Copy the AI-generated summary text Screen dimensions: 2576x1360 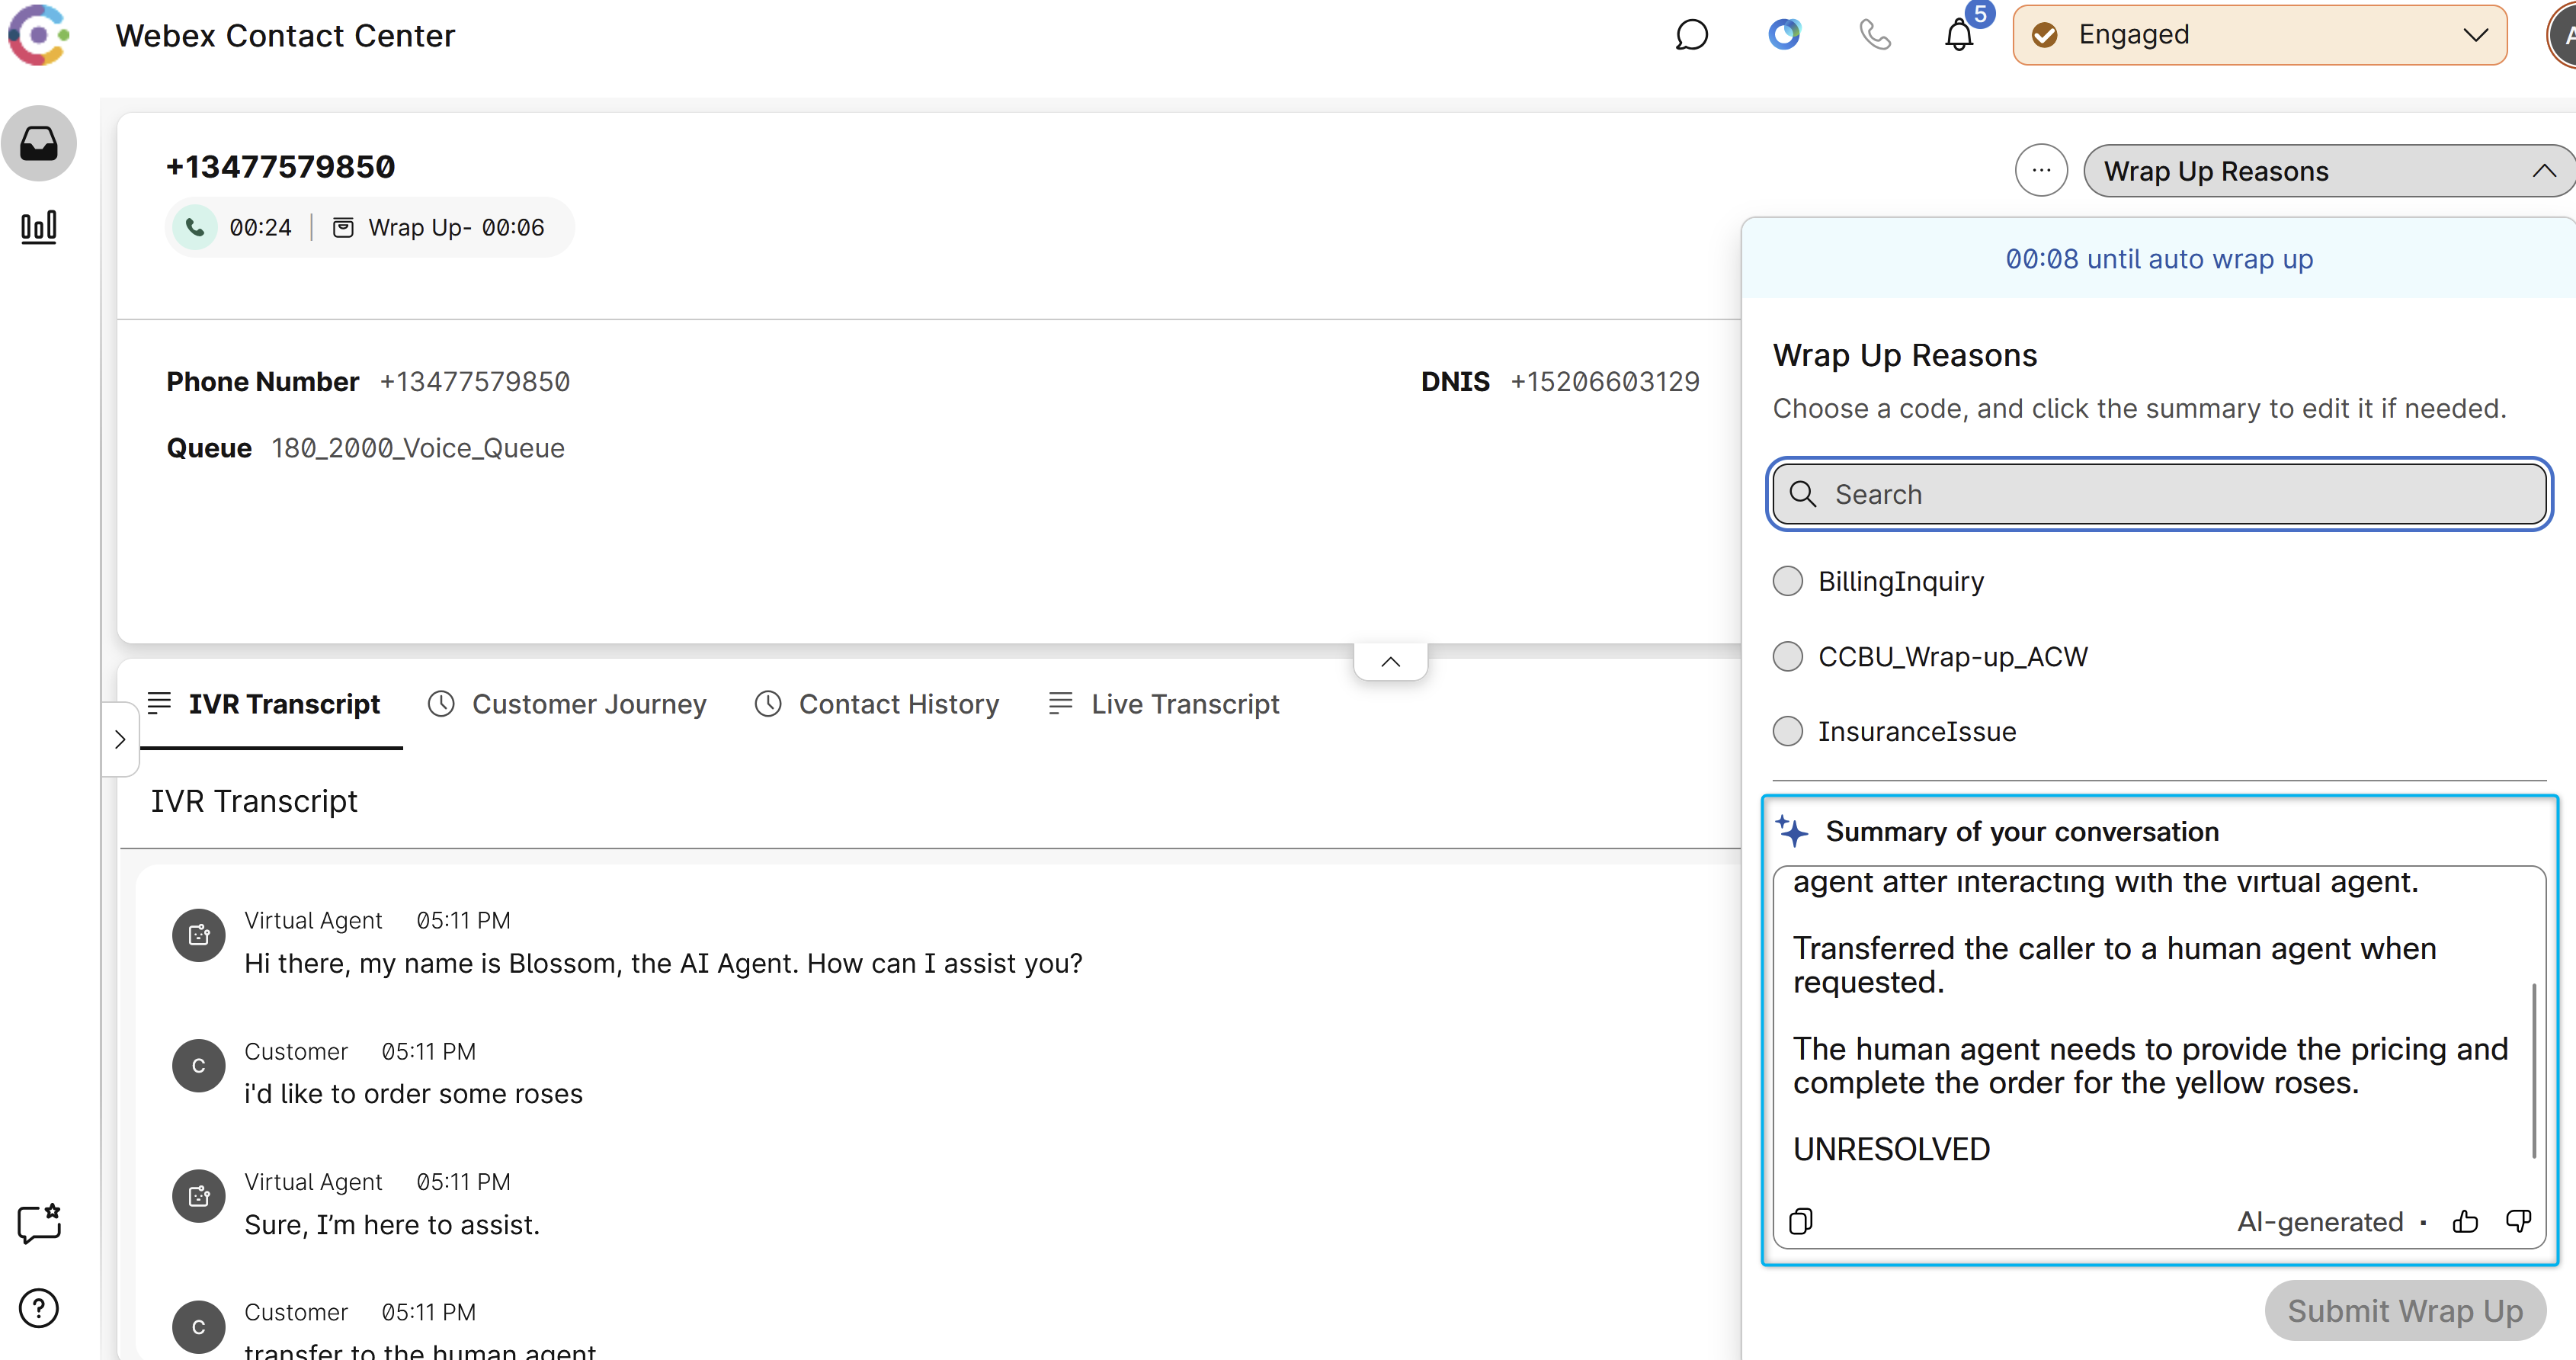[x=1801, y=1221]
